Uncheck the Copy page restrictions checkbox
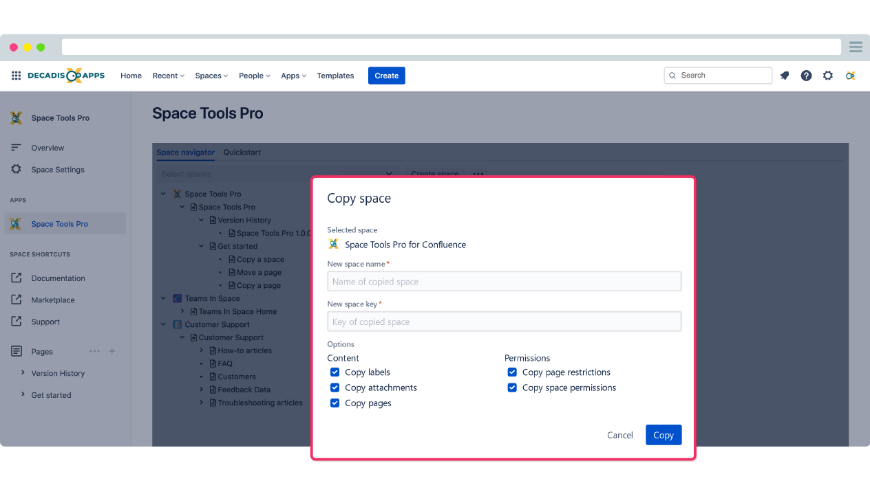Image resolution: width=870 pixels, height=494 pixels. coord(512,372)
